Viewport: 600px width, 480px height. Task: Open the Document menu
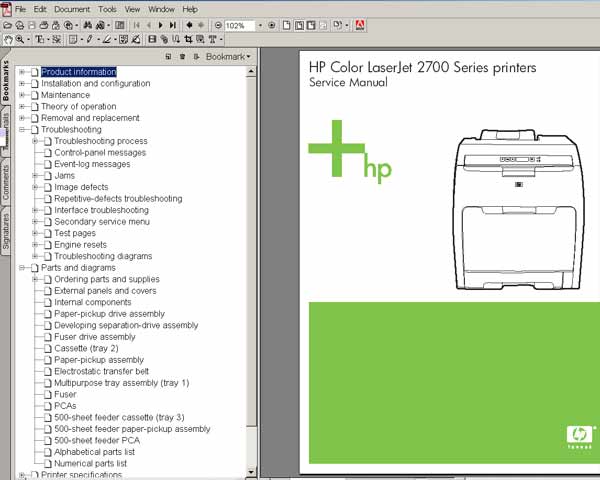pos(72,9)
